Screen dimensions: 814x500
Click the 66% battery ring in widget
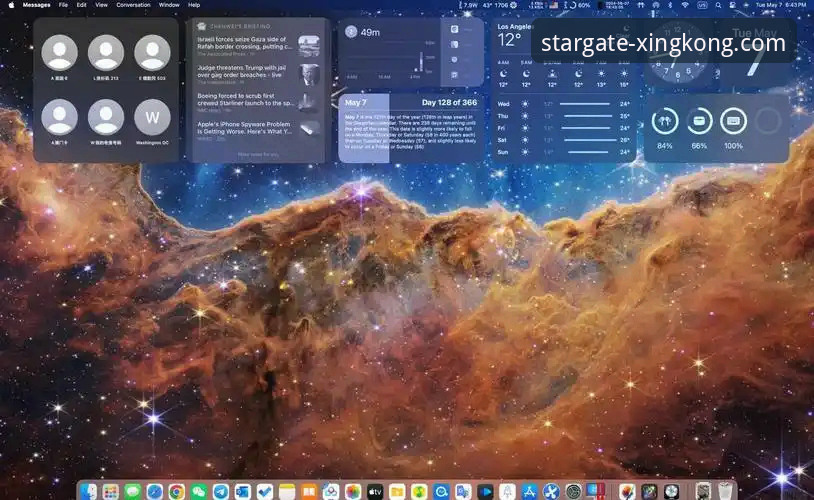tap(699, 121)
